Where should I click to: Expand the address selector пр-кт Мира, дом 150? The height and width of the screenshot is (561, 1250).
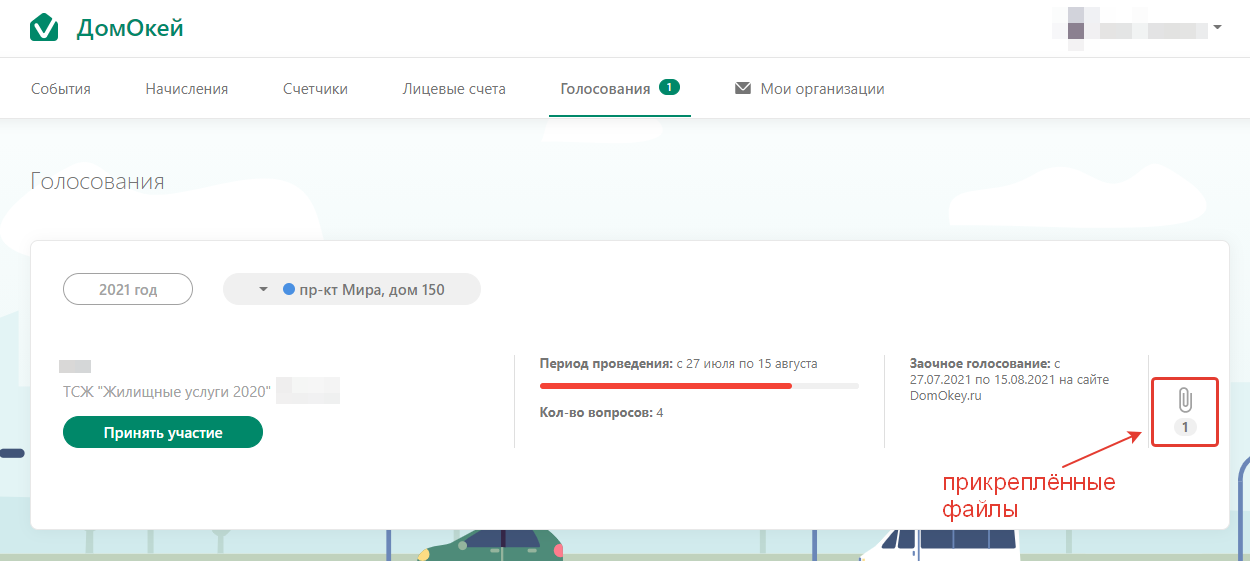352,290
